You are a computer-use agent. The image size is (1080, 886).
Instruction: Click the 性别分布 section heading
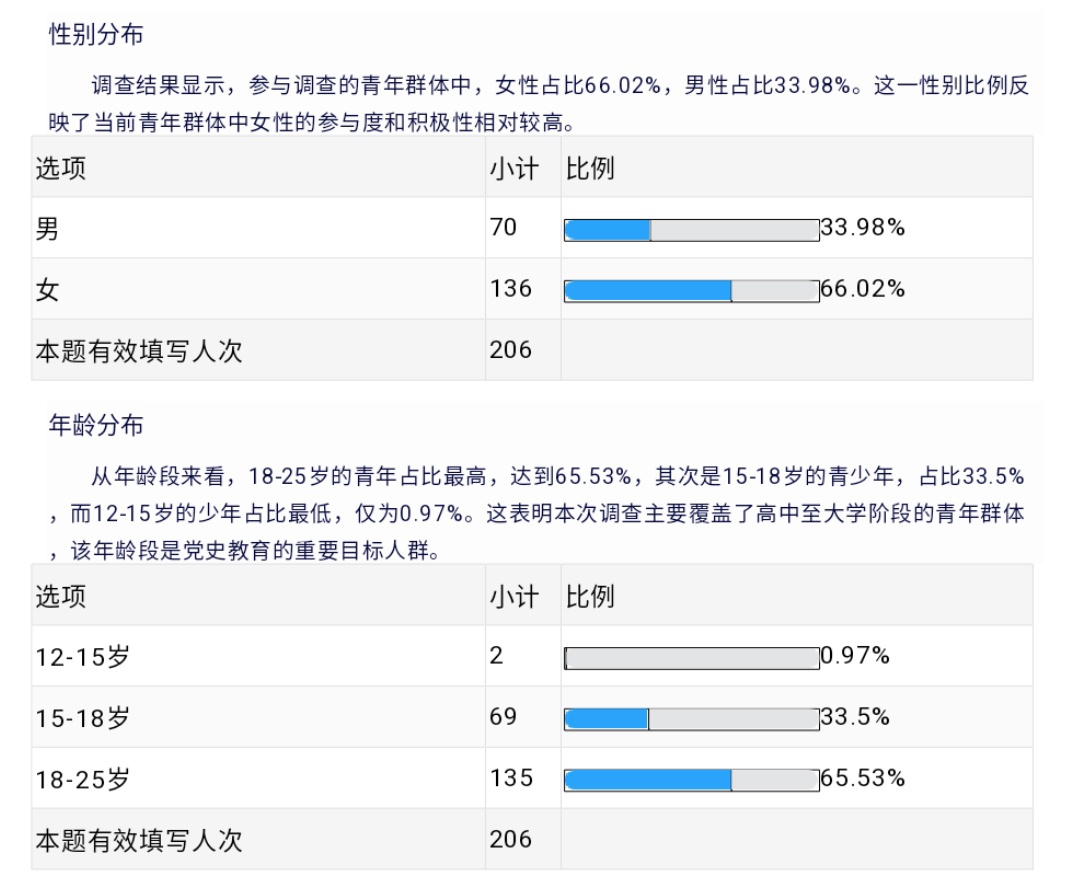[96, 34]
